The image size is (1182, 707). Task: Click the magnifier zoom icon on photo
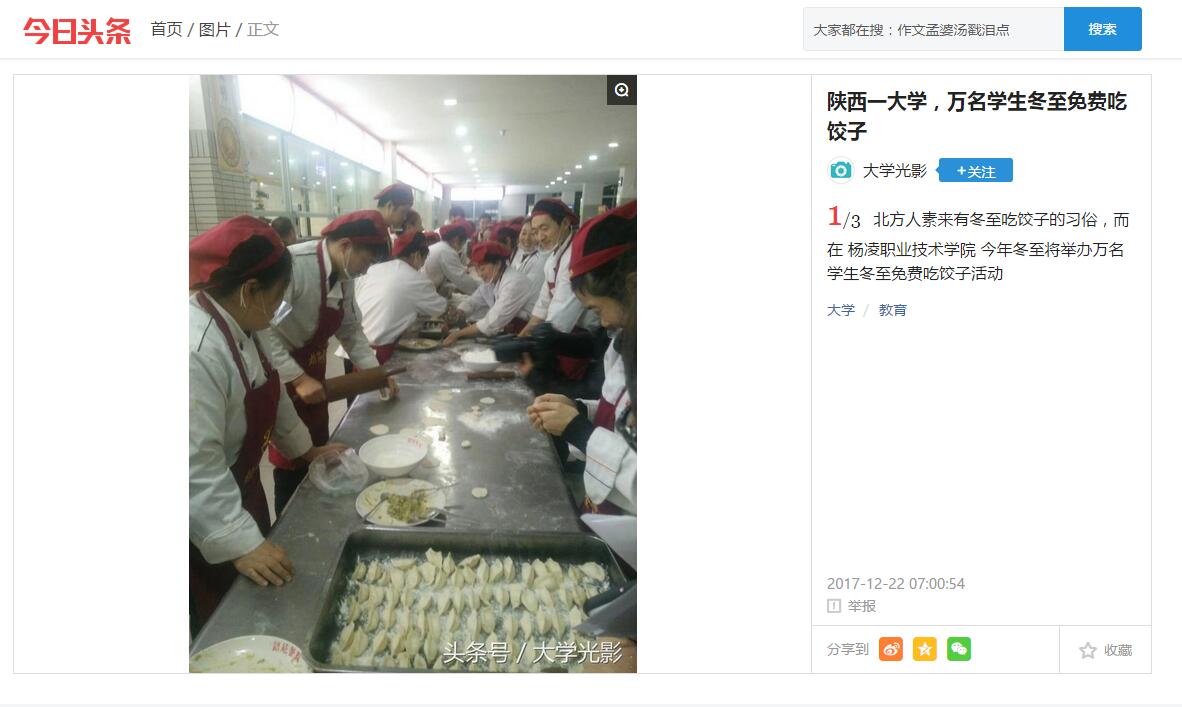tap(621, 90)
